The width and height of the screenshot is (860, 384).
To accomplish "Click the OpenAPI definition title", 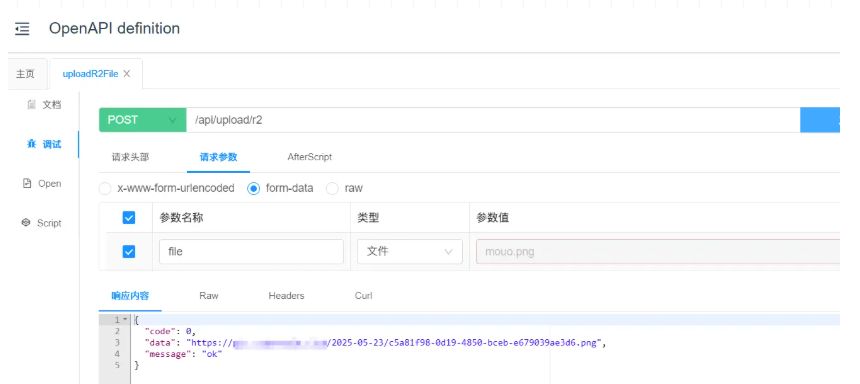I will pyautogui.click(x=114, y=29).
